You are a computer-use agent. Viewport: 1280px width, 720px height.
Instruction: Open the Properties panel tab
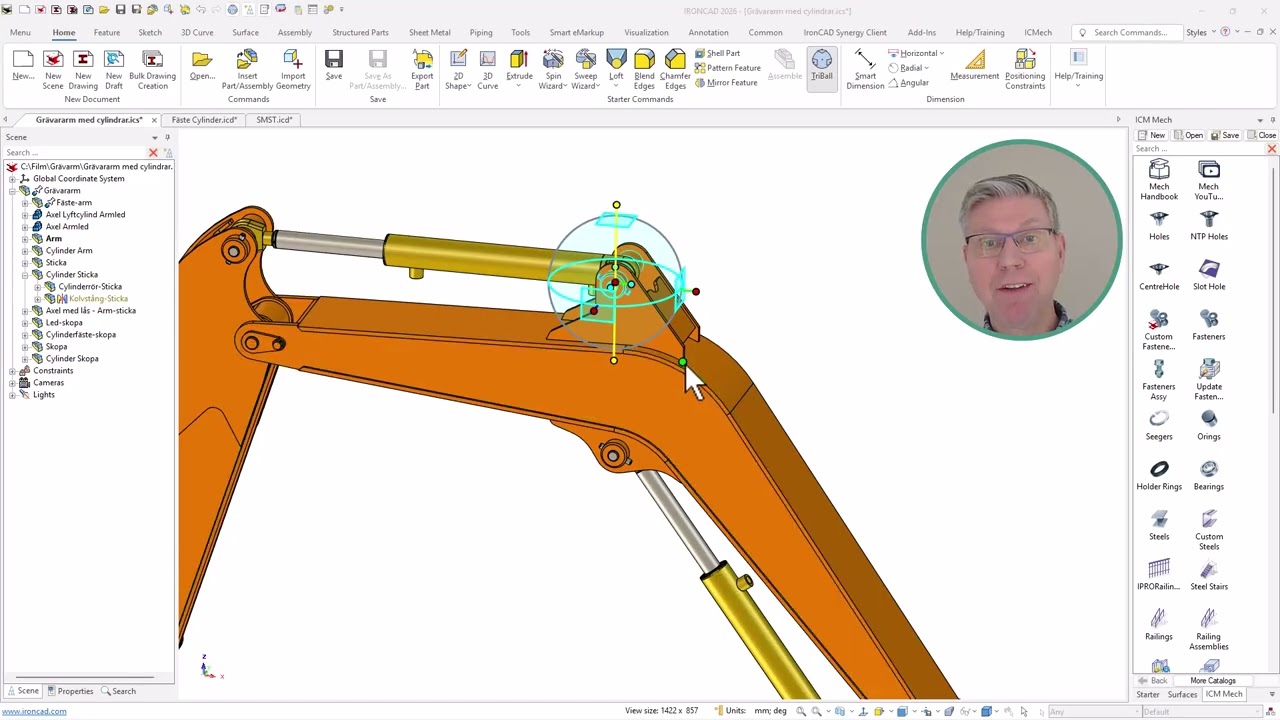click(x=70, y=691)
